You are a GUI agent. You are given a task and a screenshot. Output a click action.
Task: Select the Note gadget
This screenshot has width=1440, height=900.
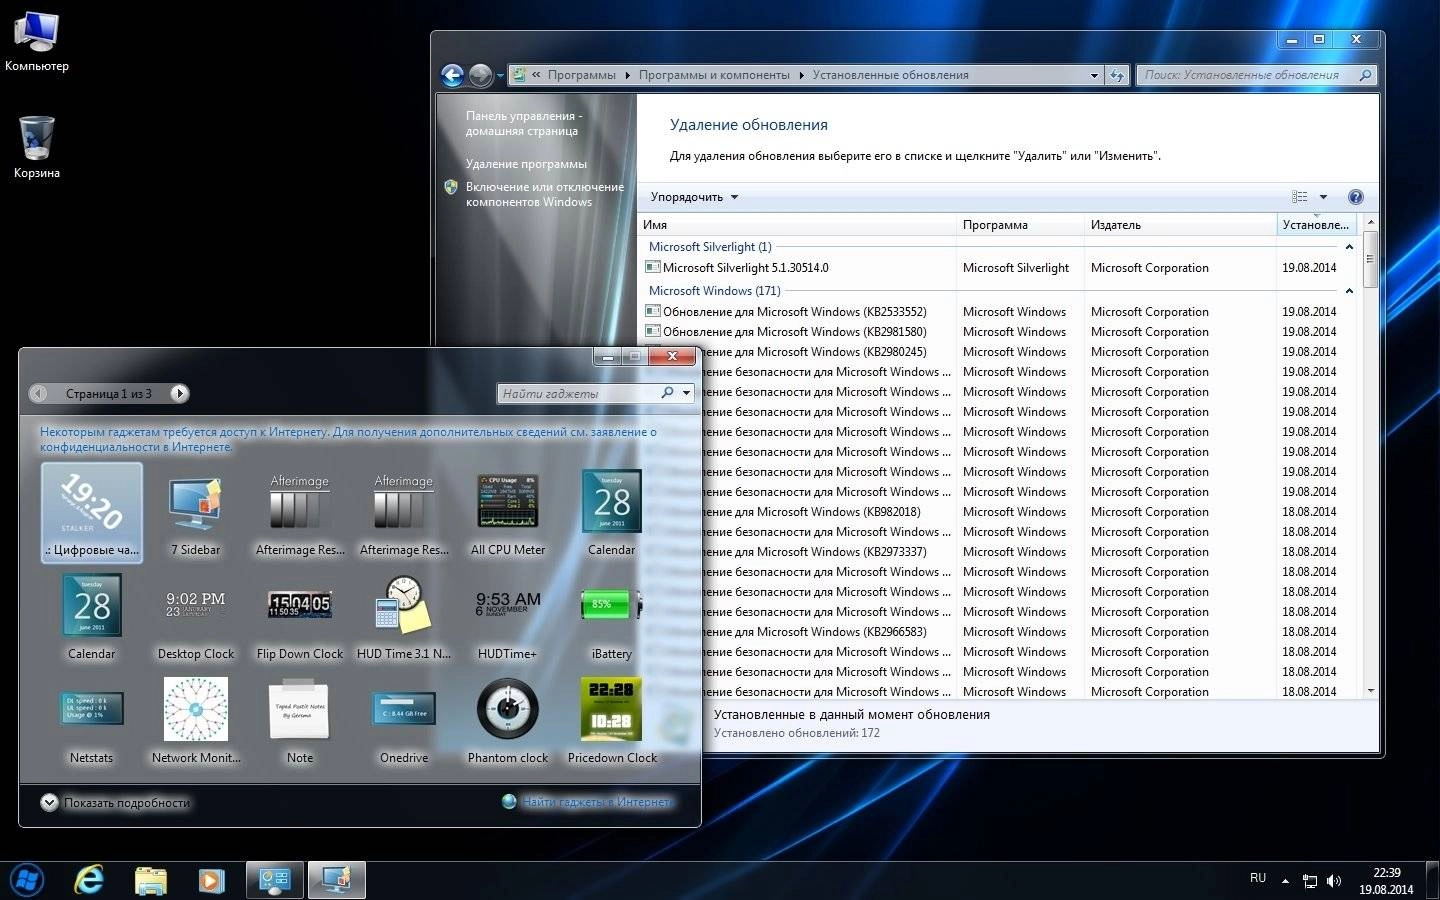300,721
